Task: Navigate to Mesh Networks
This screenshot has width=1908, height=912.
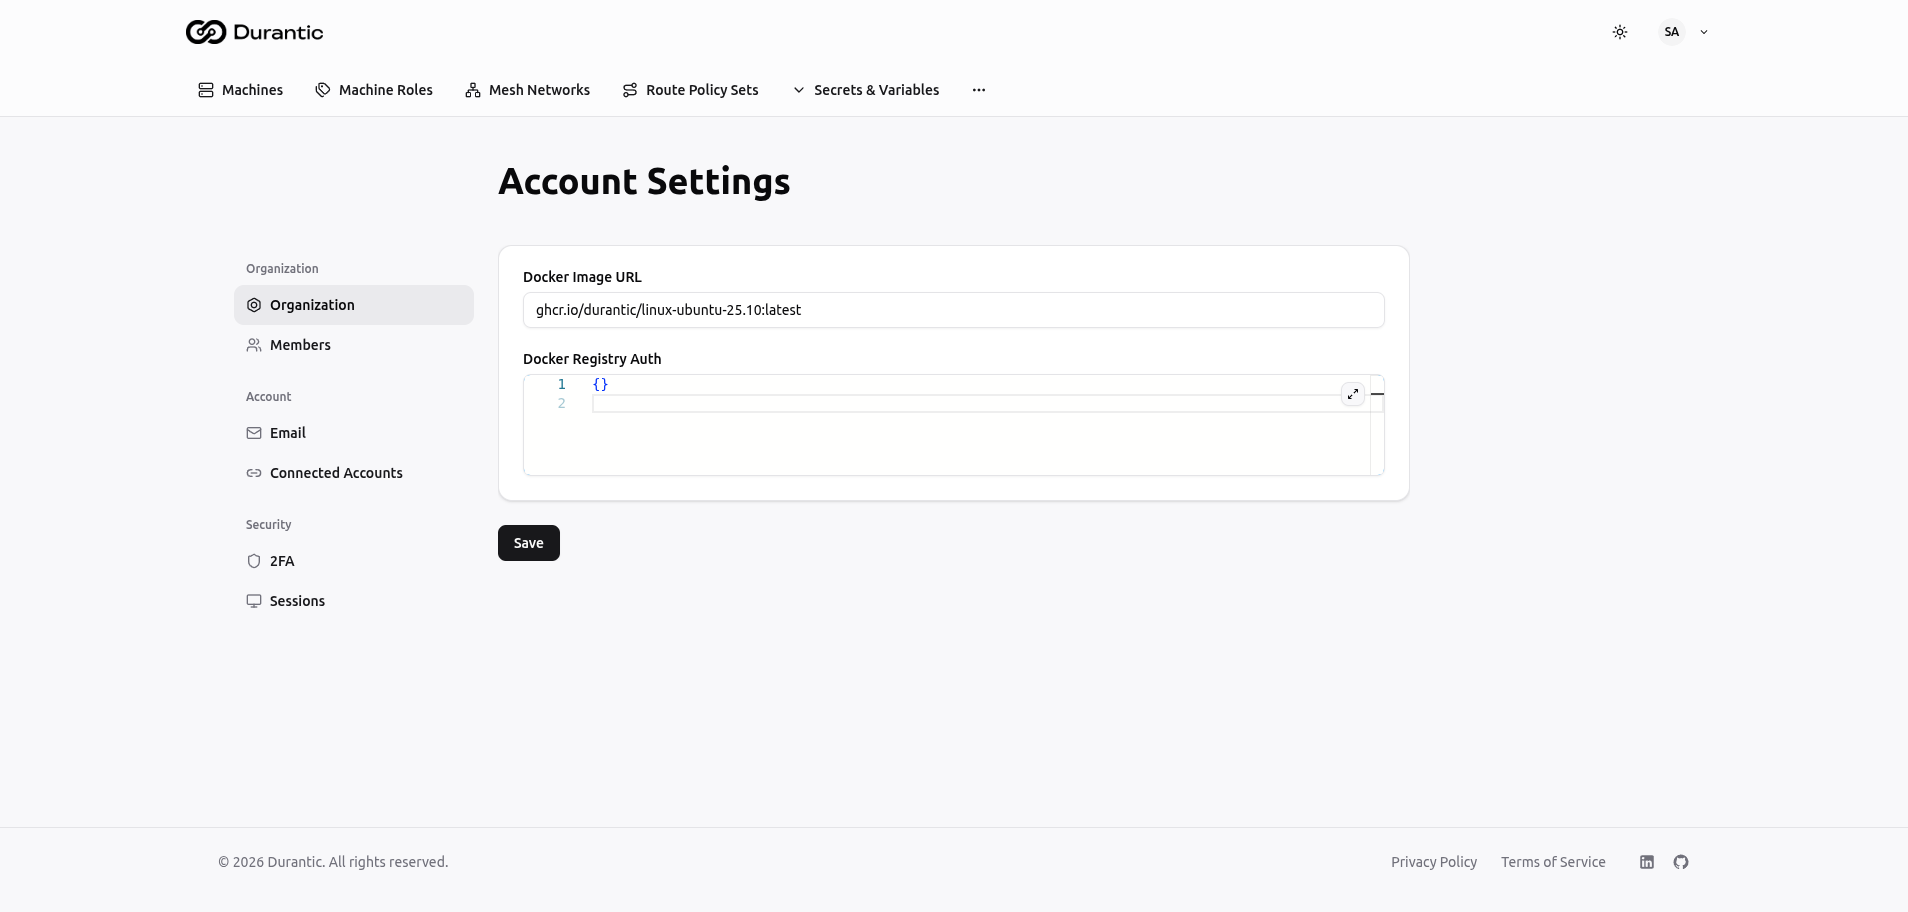Action: pos(528,90)
